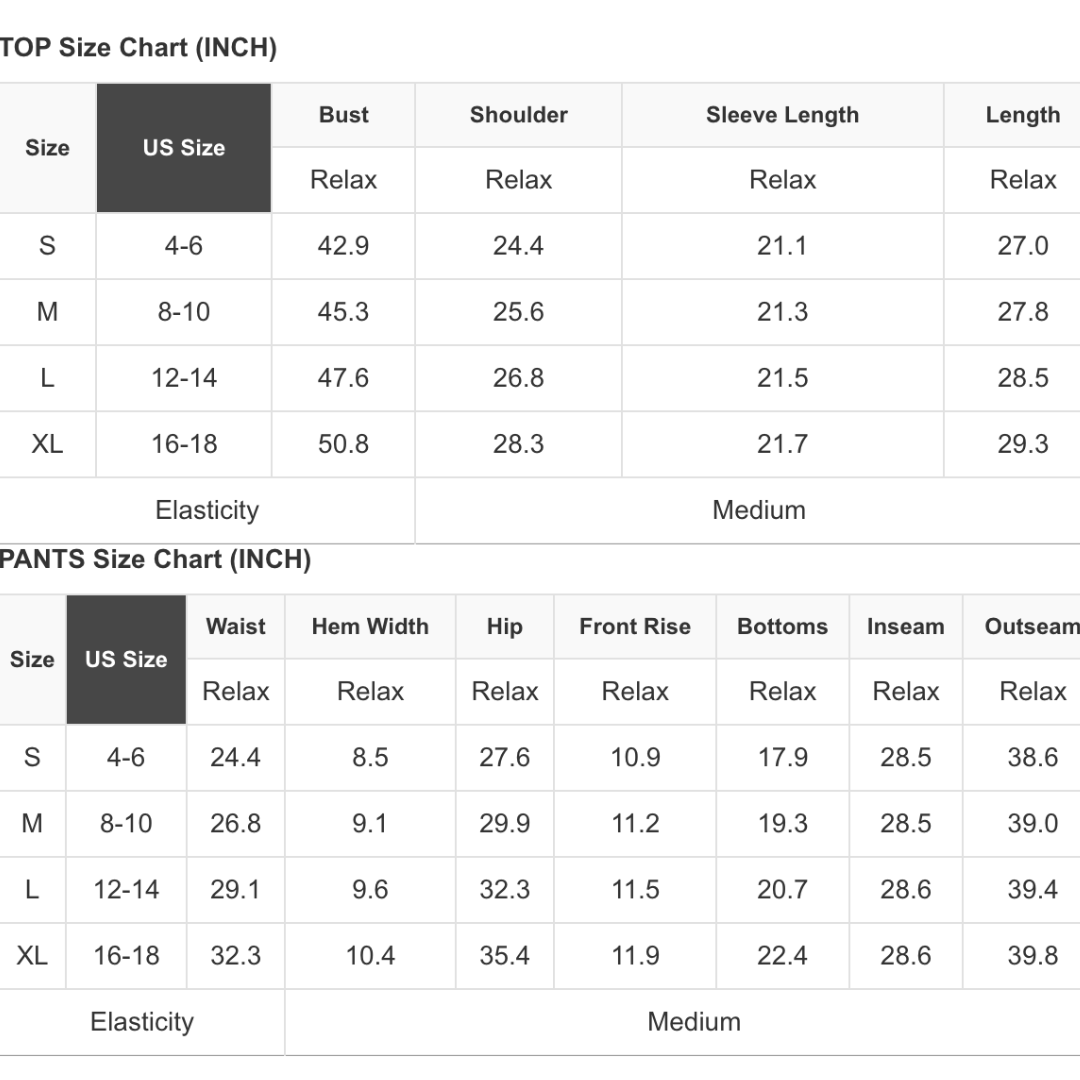Click the 22.4 bottoms measurement cell
The image size is (1080, 1080).
click(x=782, y=956)
